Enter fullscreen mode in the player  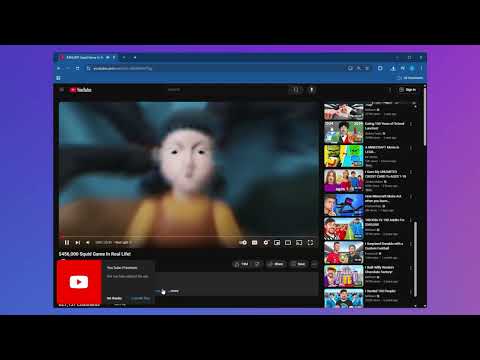click(310, 242)
